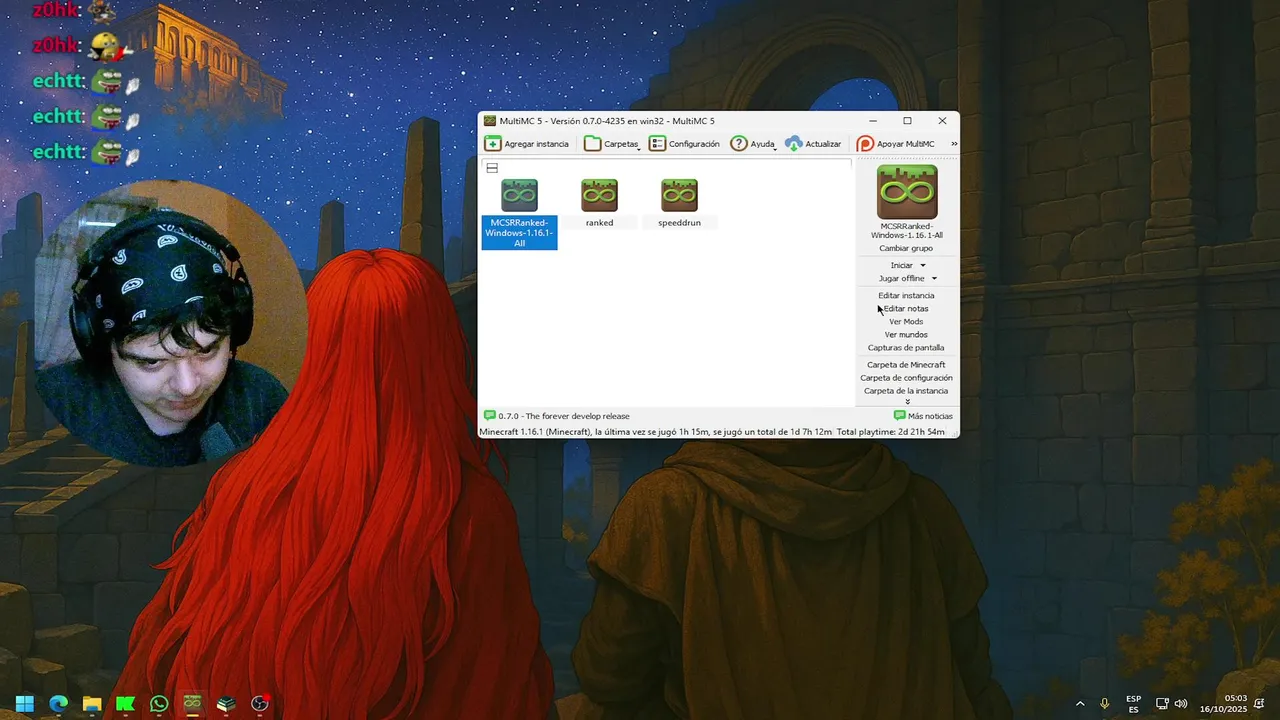Click Cambiar grupo
Viewport: 1280px width, 720px height.
[906, 248]
